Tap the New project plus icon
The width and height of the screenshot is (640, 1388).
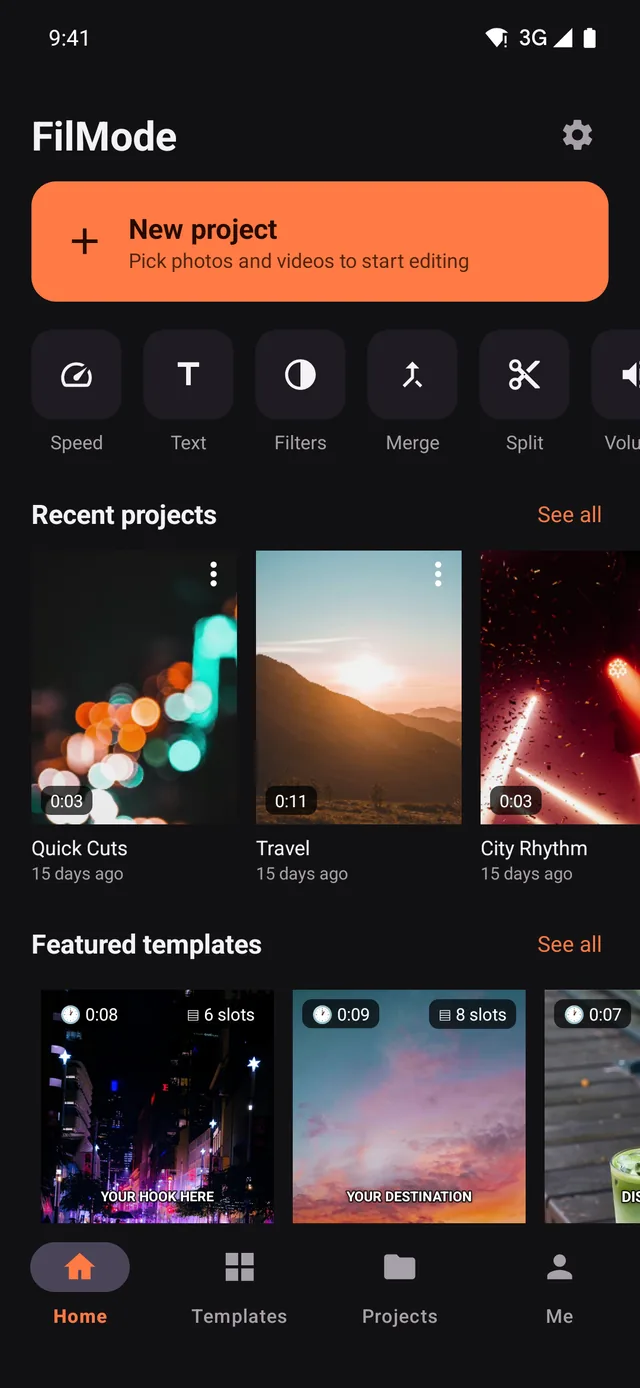(85, 241)
